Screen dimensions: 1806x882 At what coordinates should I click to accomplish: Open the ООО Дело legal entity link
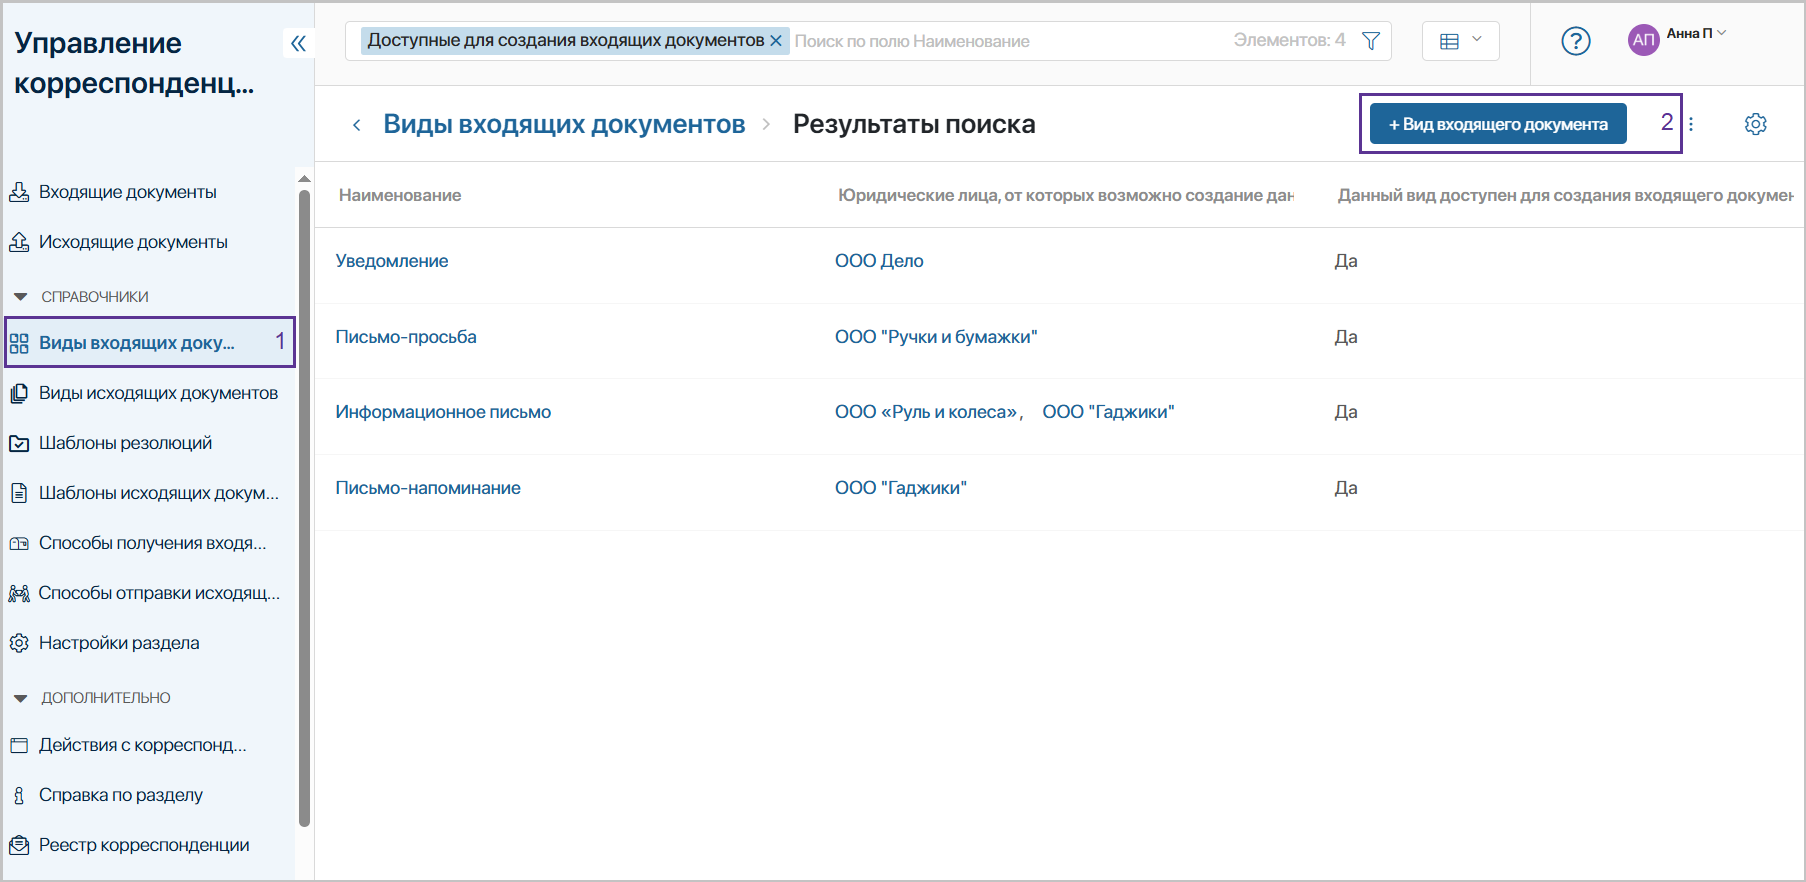[x=879, y=261]
